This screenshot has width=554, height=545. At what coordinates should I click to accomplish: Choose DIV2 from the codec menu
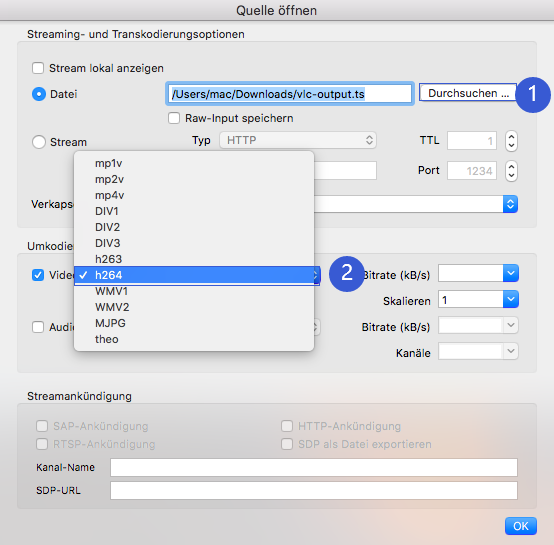[194, 227]
